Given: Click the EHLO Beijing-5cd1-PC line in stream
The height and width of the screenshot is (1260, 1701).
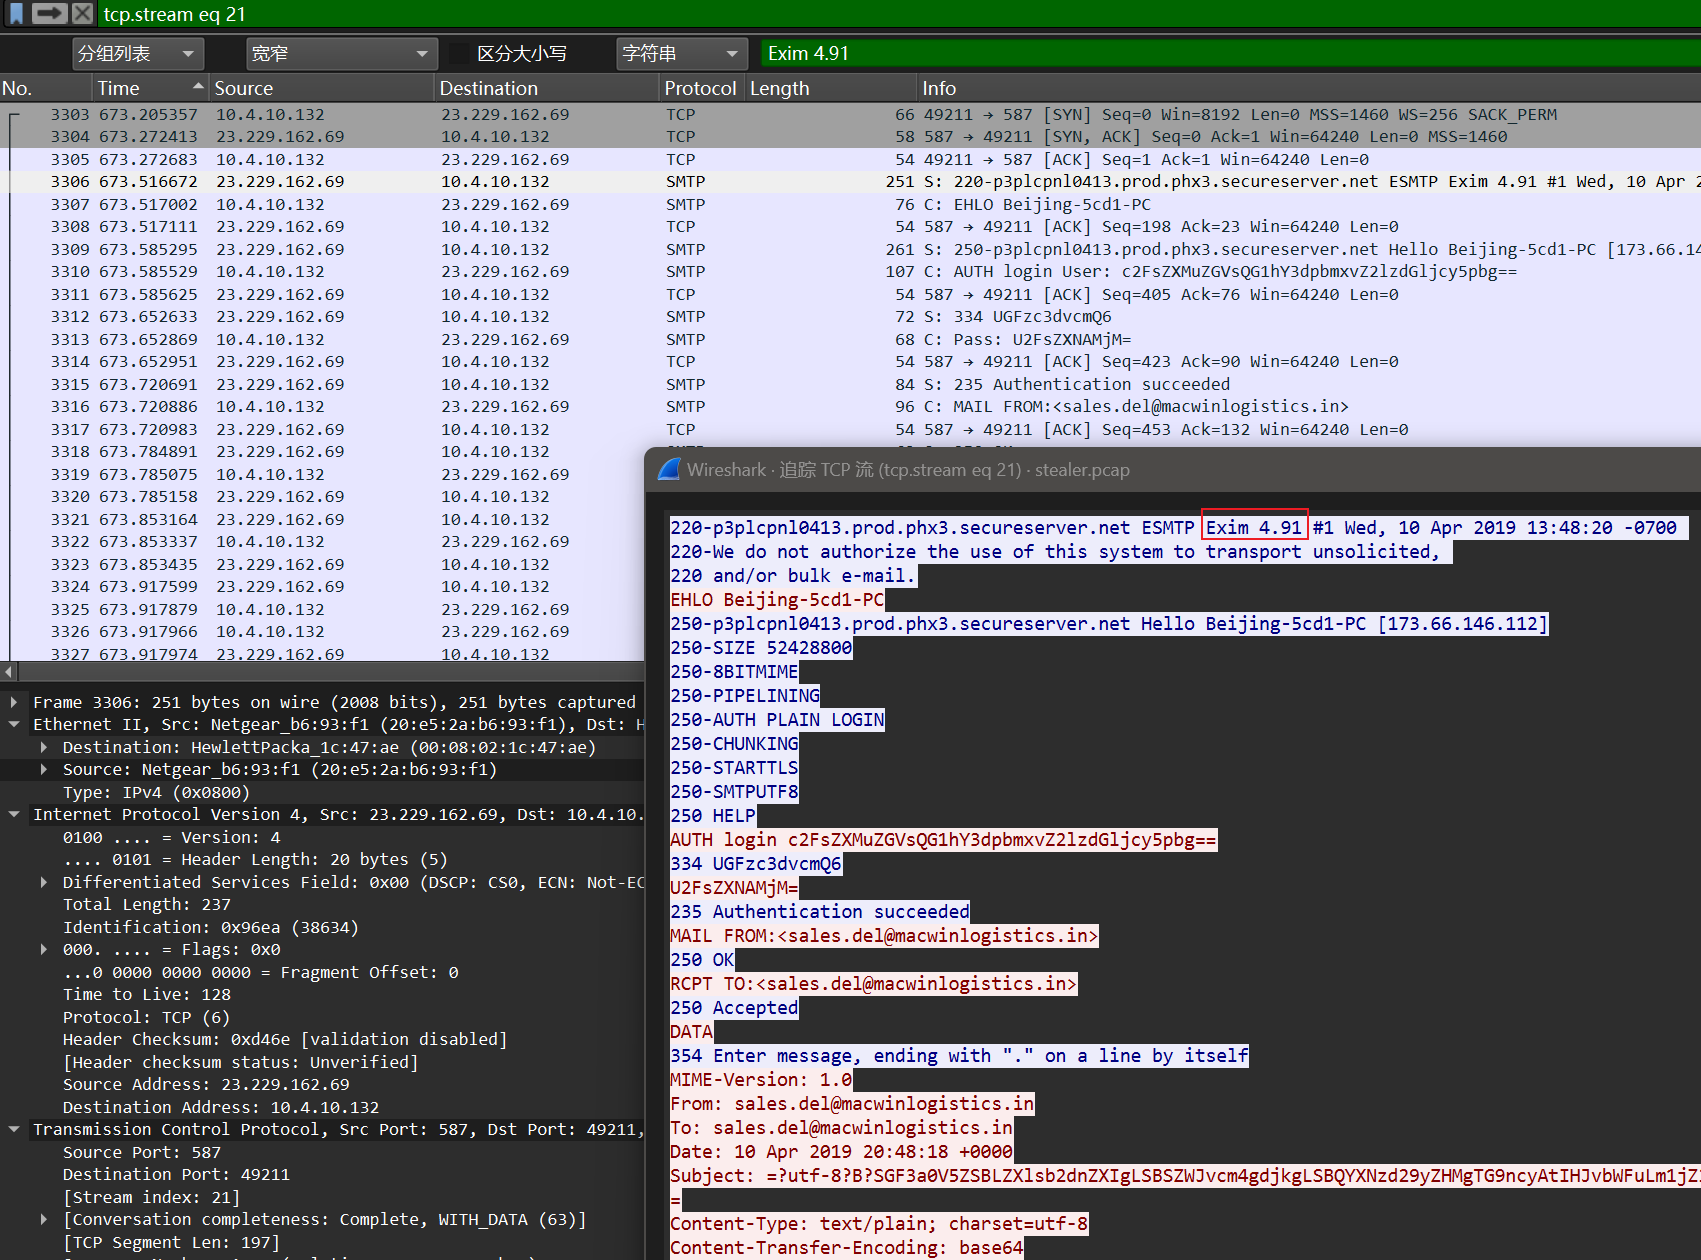Looking at the screenshot, I should [x=777, y=599].
